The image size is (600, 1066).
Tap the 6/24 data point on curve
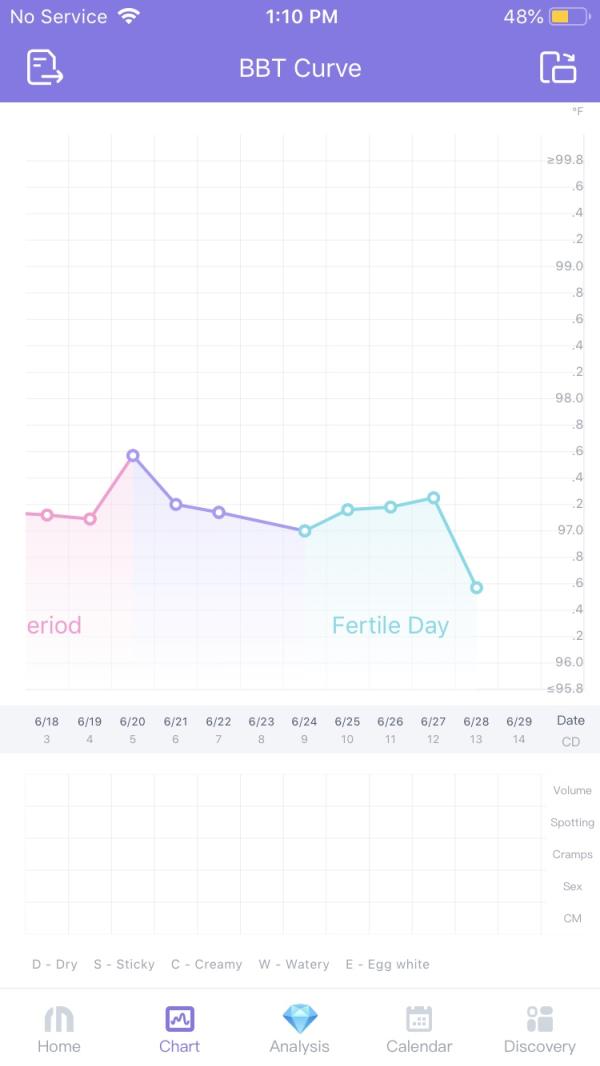pos(305,531)
